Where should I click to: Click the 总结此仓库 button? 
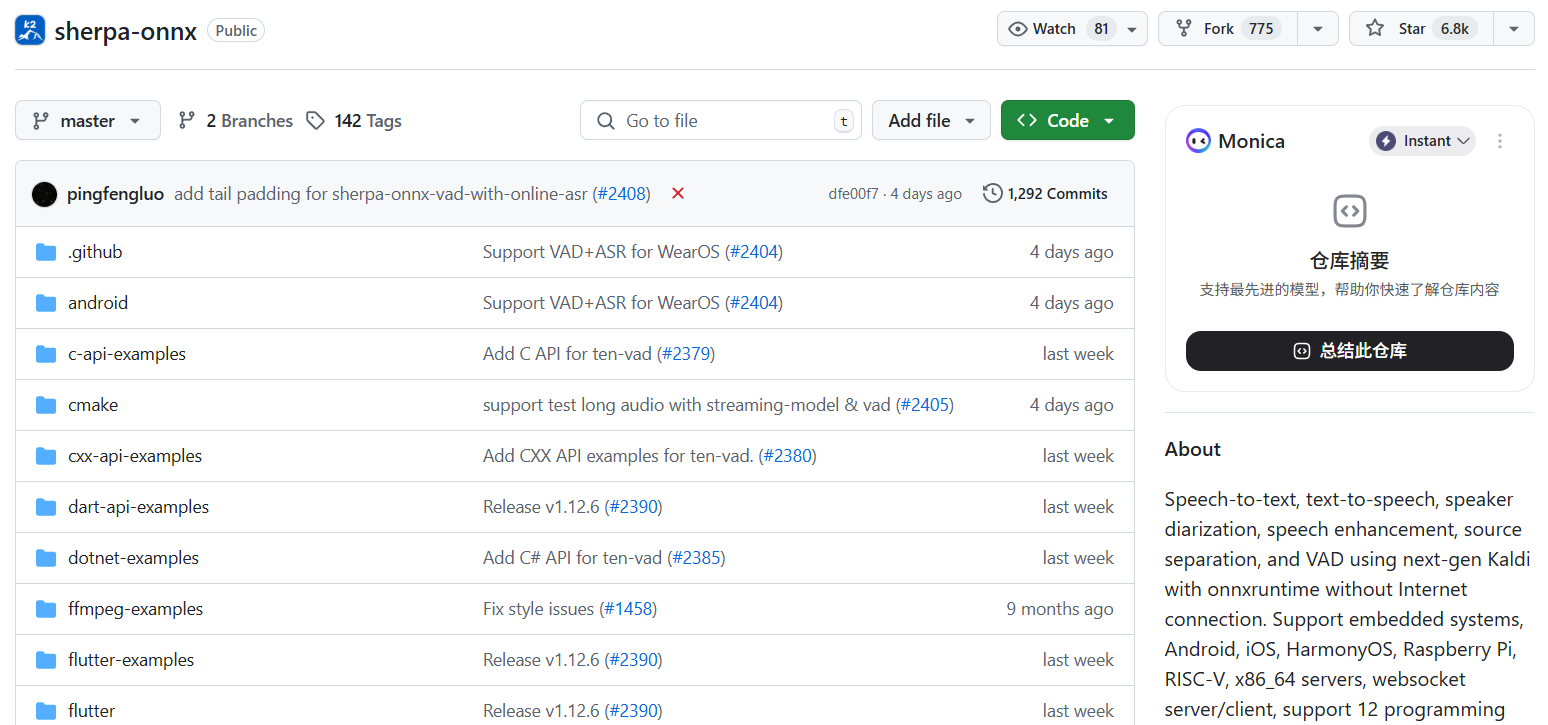click(1350, 351)
